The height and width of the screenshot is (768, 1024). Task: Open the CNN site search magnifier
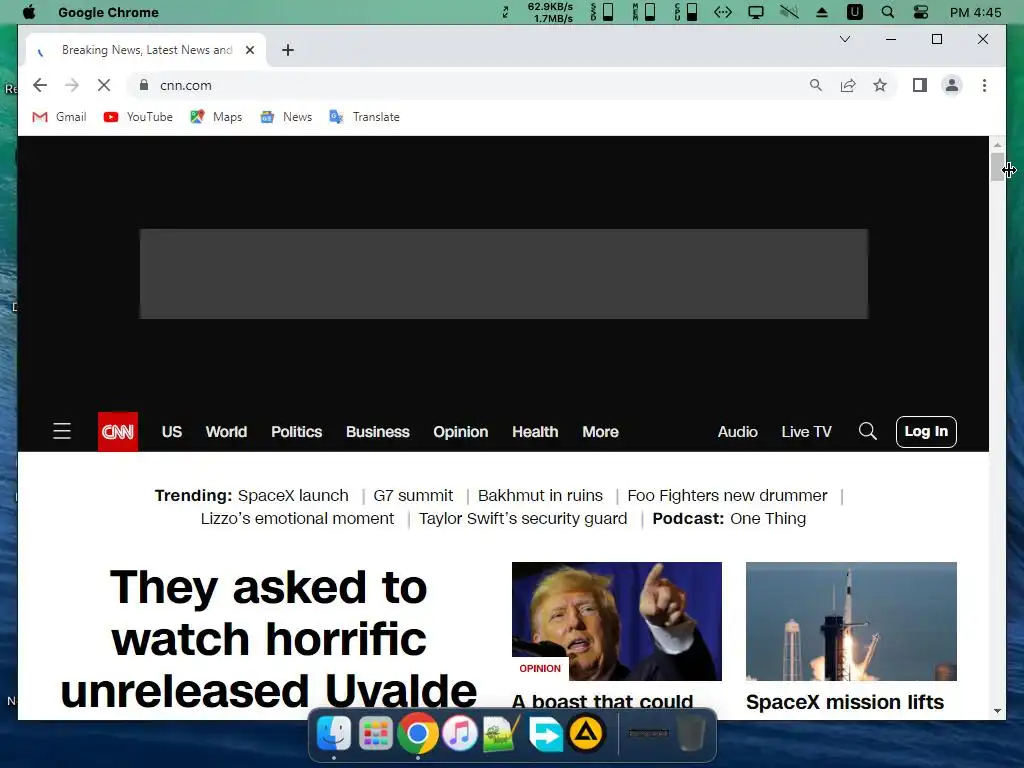point(867,431)
